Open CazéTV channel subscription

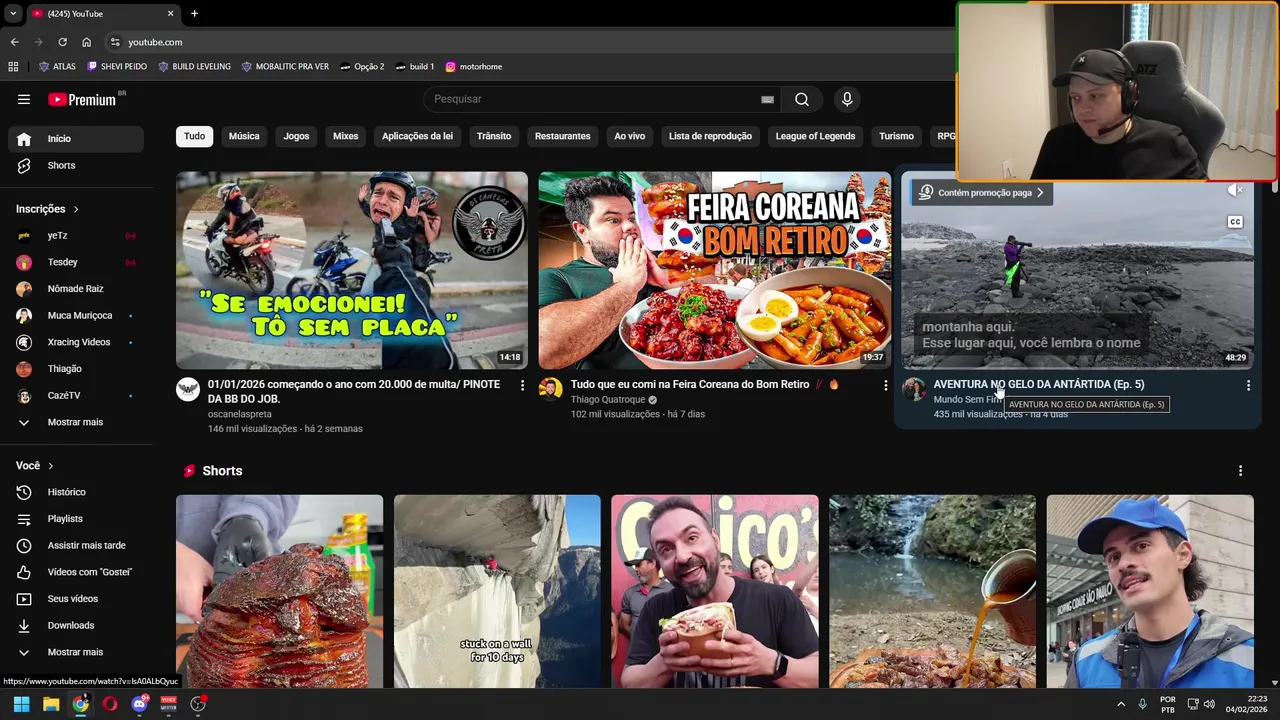point(76,395)
